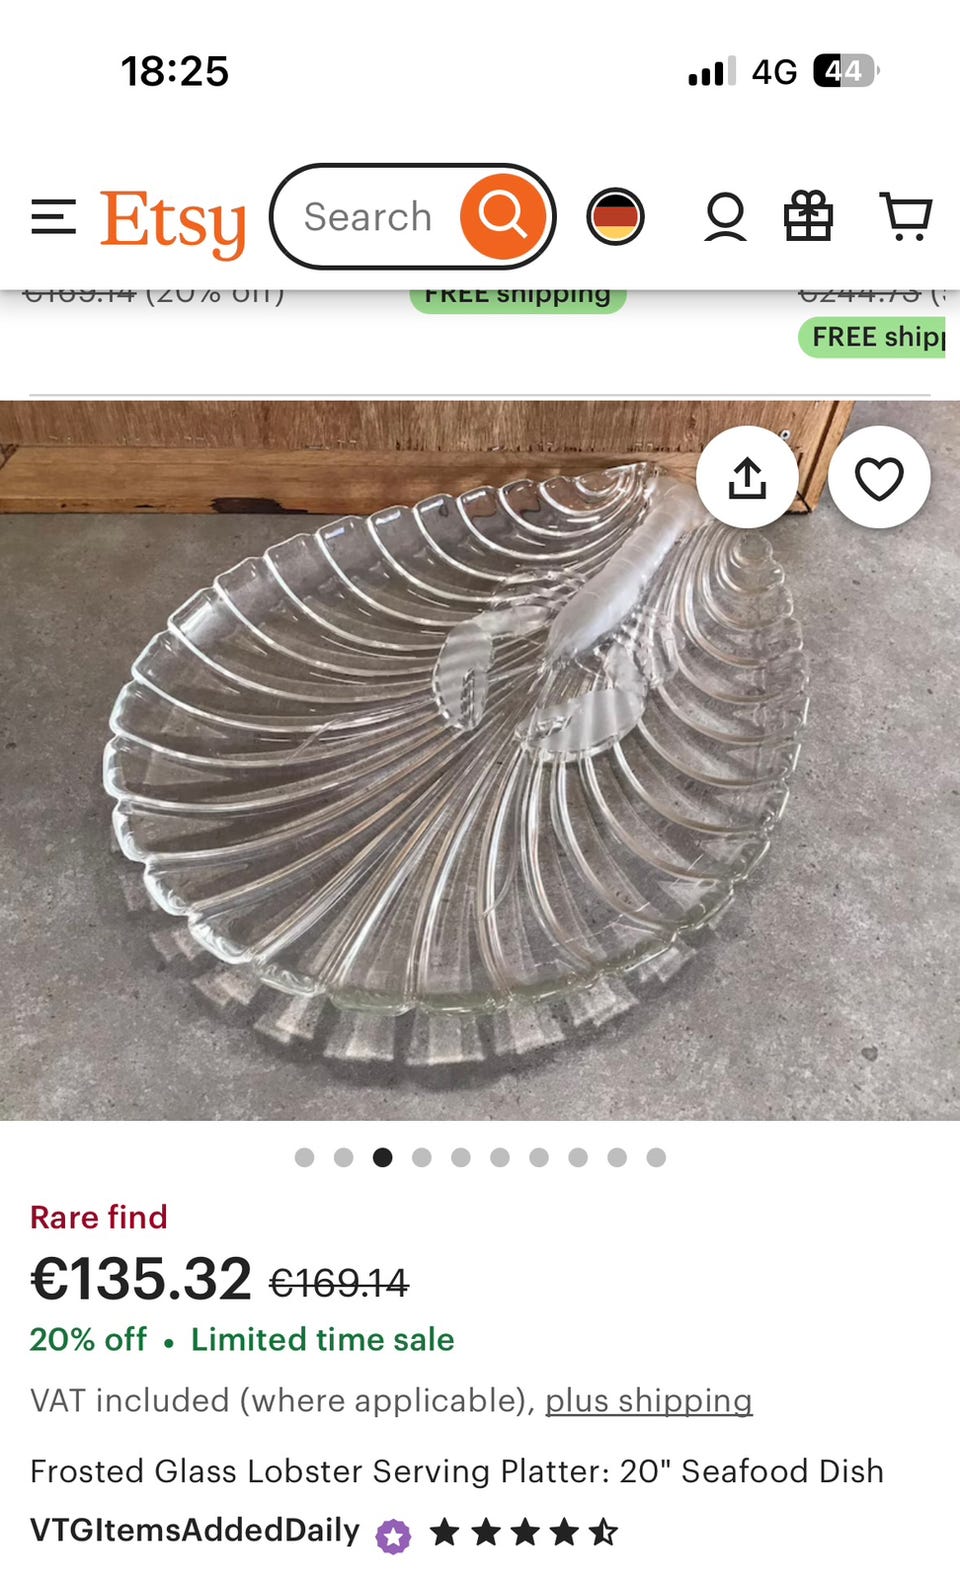Select the fourth image carousel dot

click(422, 1157)
